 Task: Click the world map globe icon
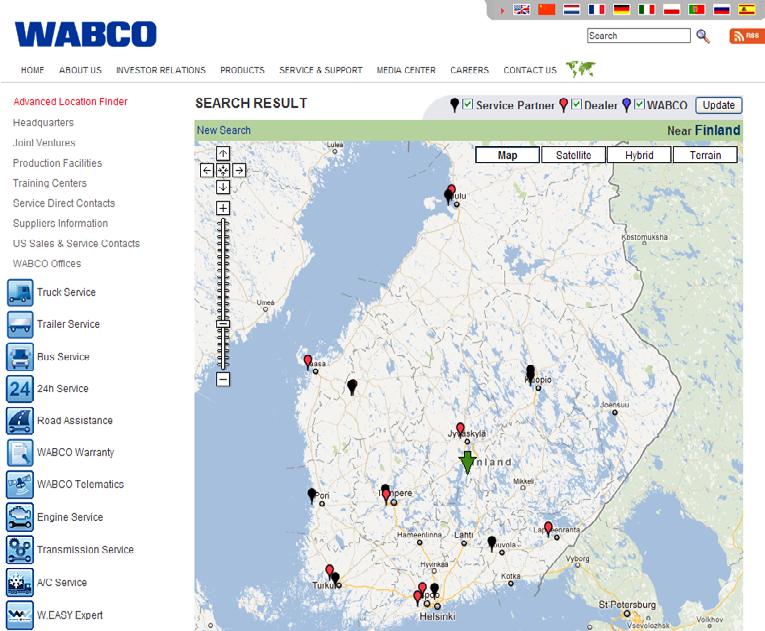pyautogui.click(x=581, y=69)
